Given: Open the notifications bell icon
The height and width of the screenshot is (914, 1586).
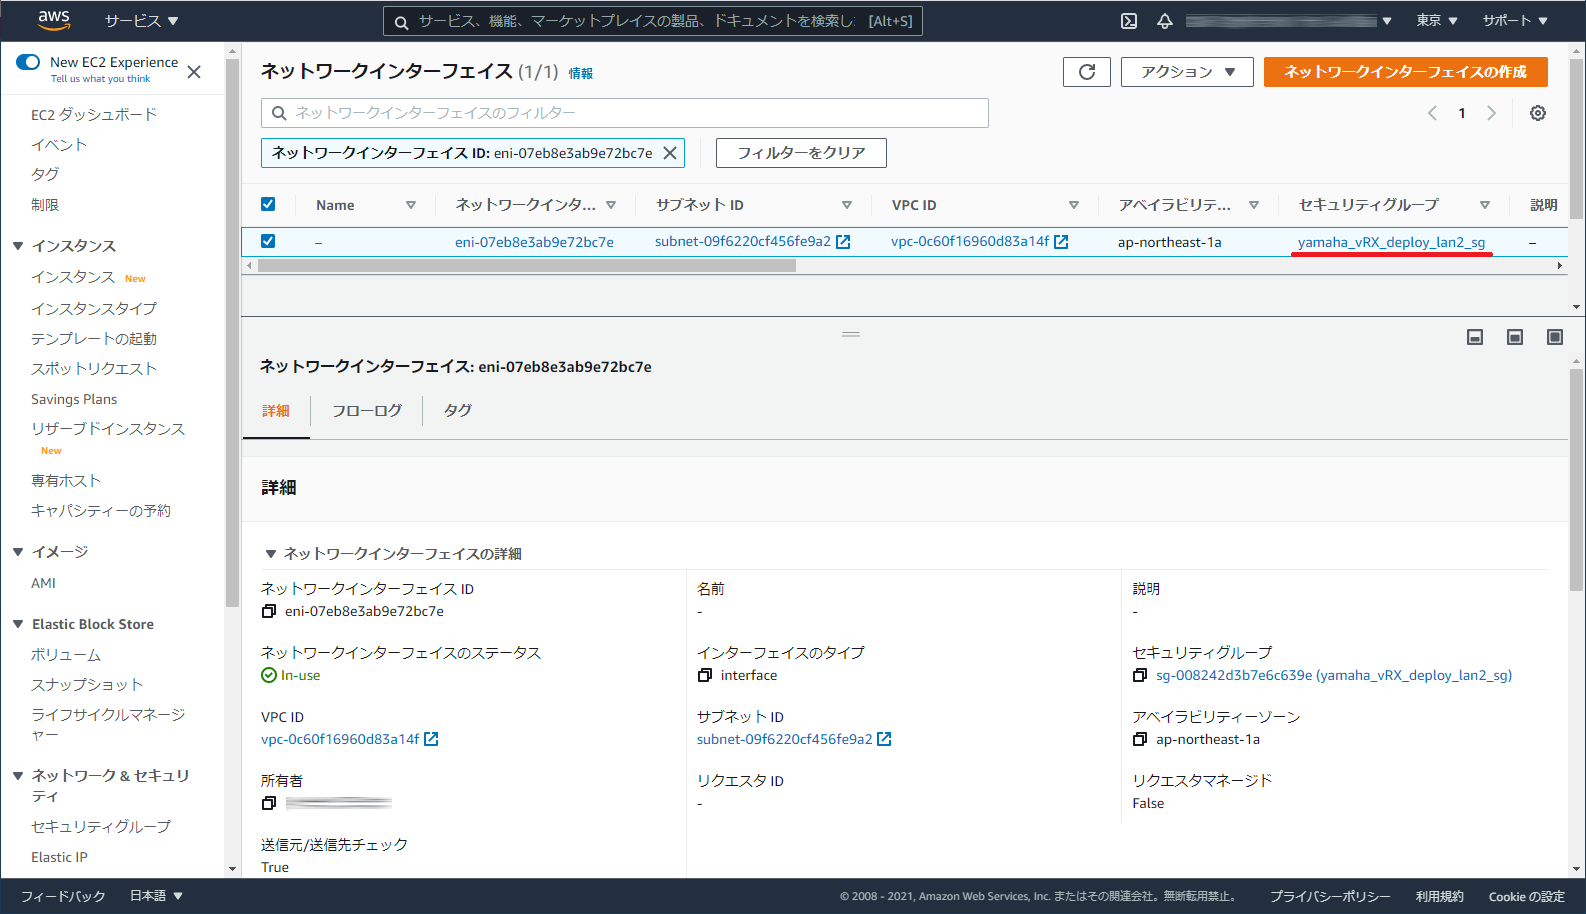Looking at the screenshot, I should coord(1165,21).
